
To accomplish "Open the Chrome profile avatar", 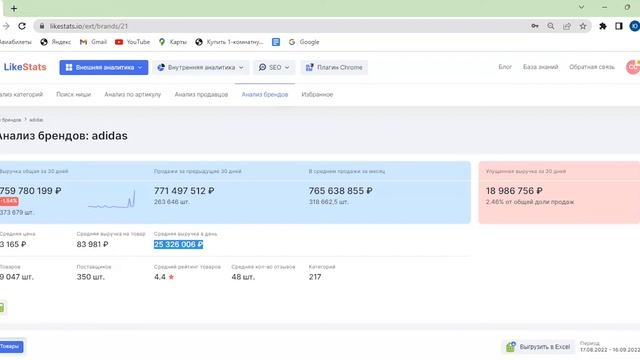I will (635, 26).
